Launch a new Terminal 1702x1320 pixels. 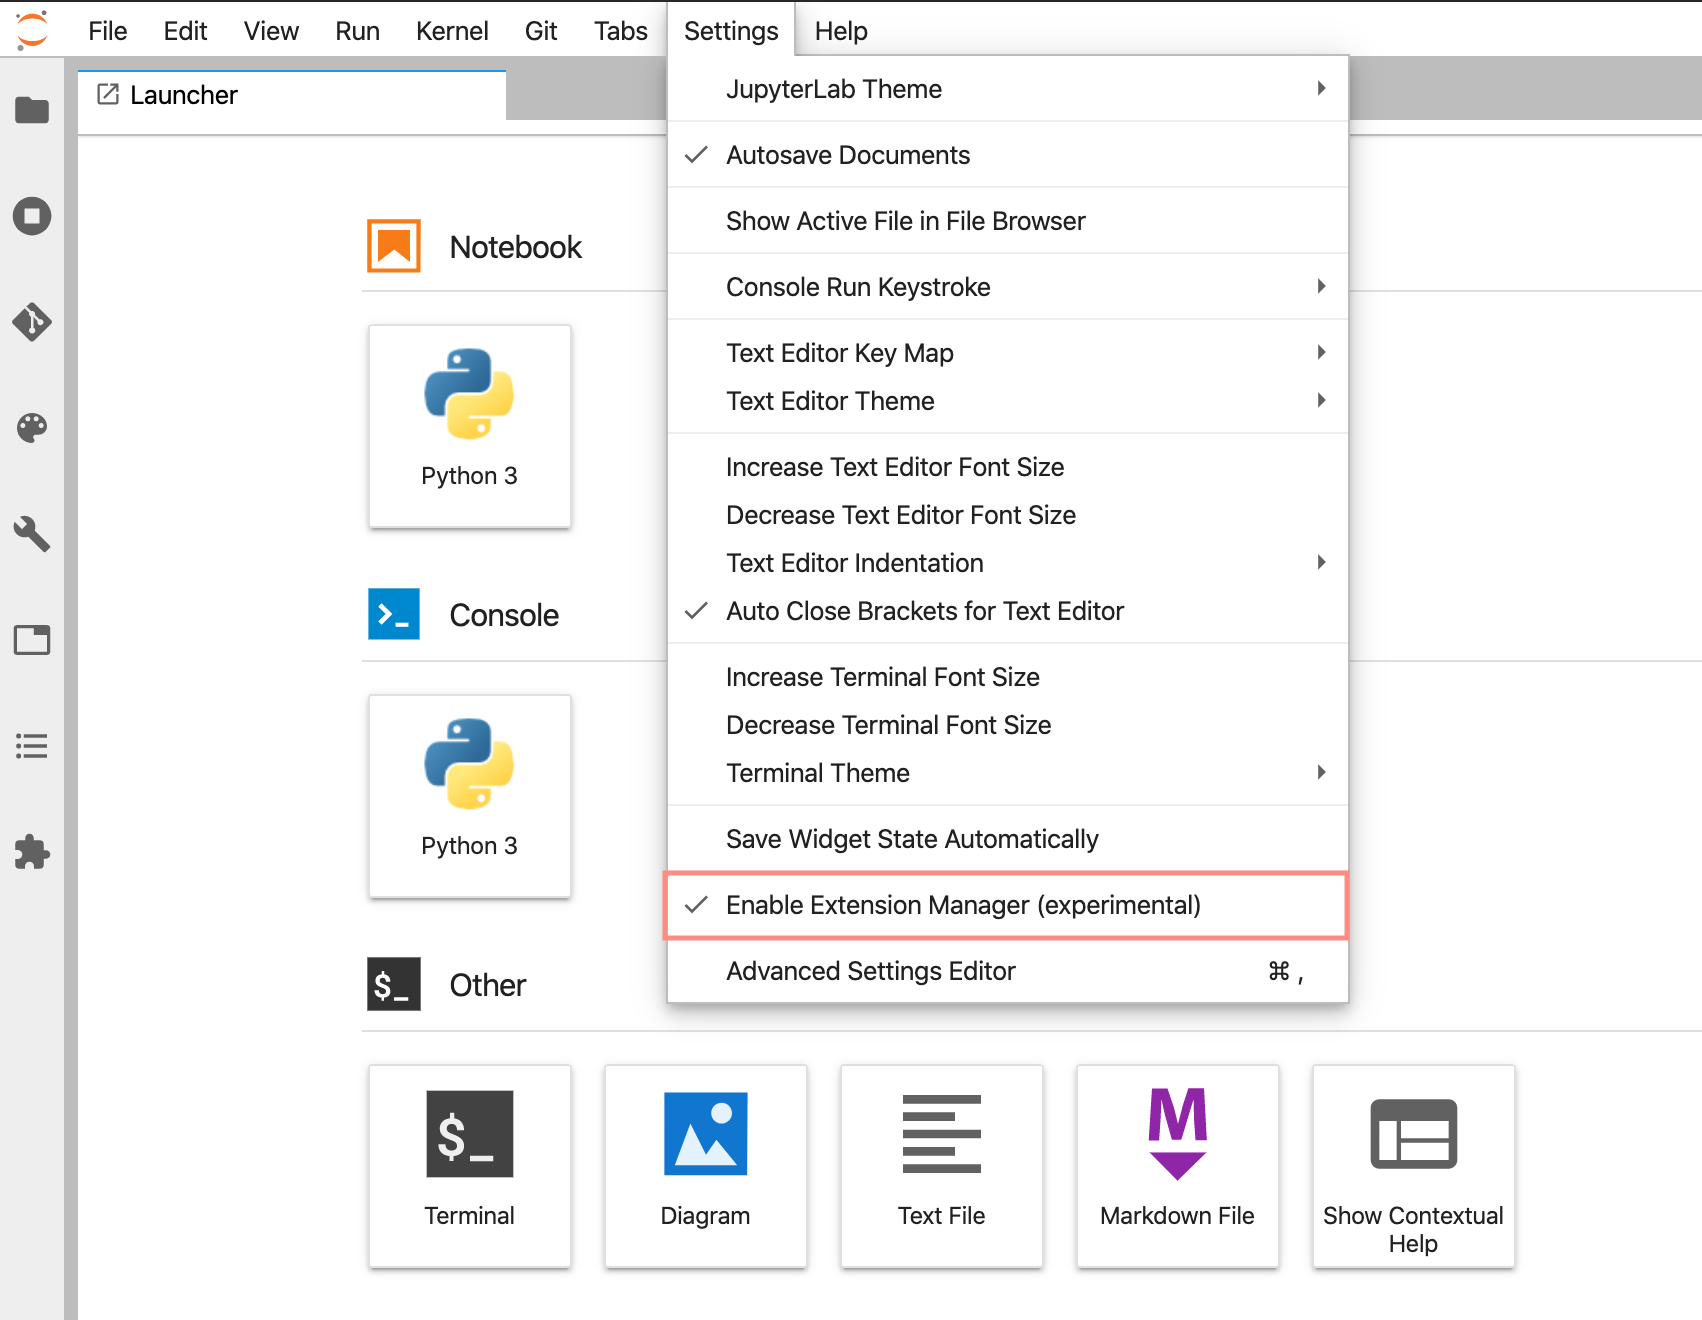tap(470, 1166)
